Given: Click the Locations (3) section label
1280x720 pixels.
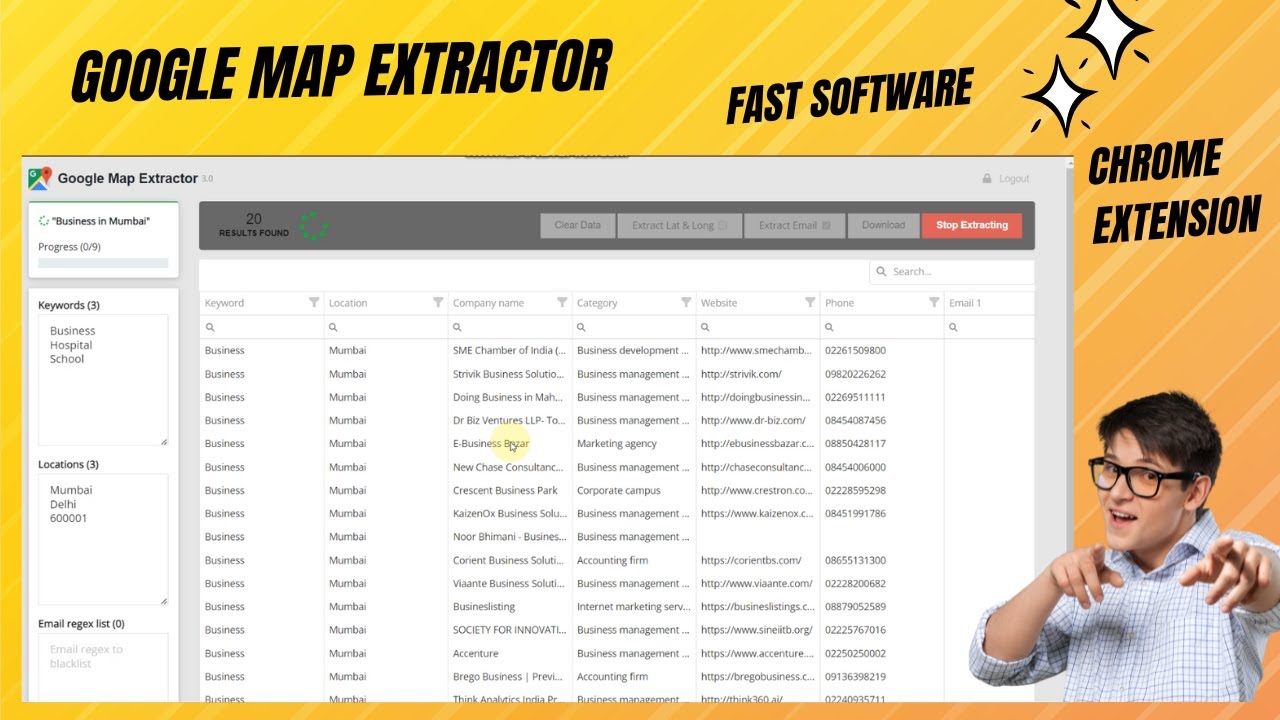Looking at the screenshot, I should [68, 464].
